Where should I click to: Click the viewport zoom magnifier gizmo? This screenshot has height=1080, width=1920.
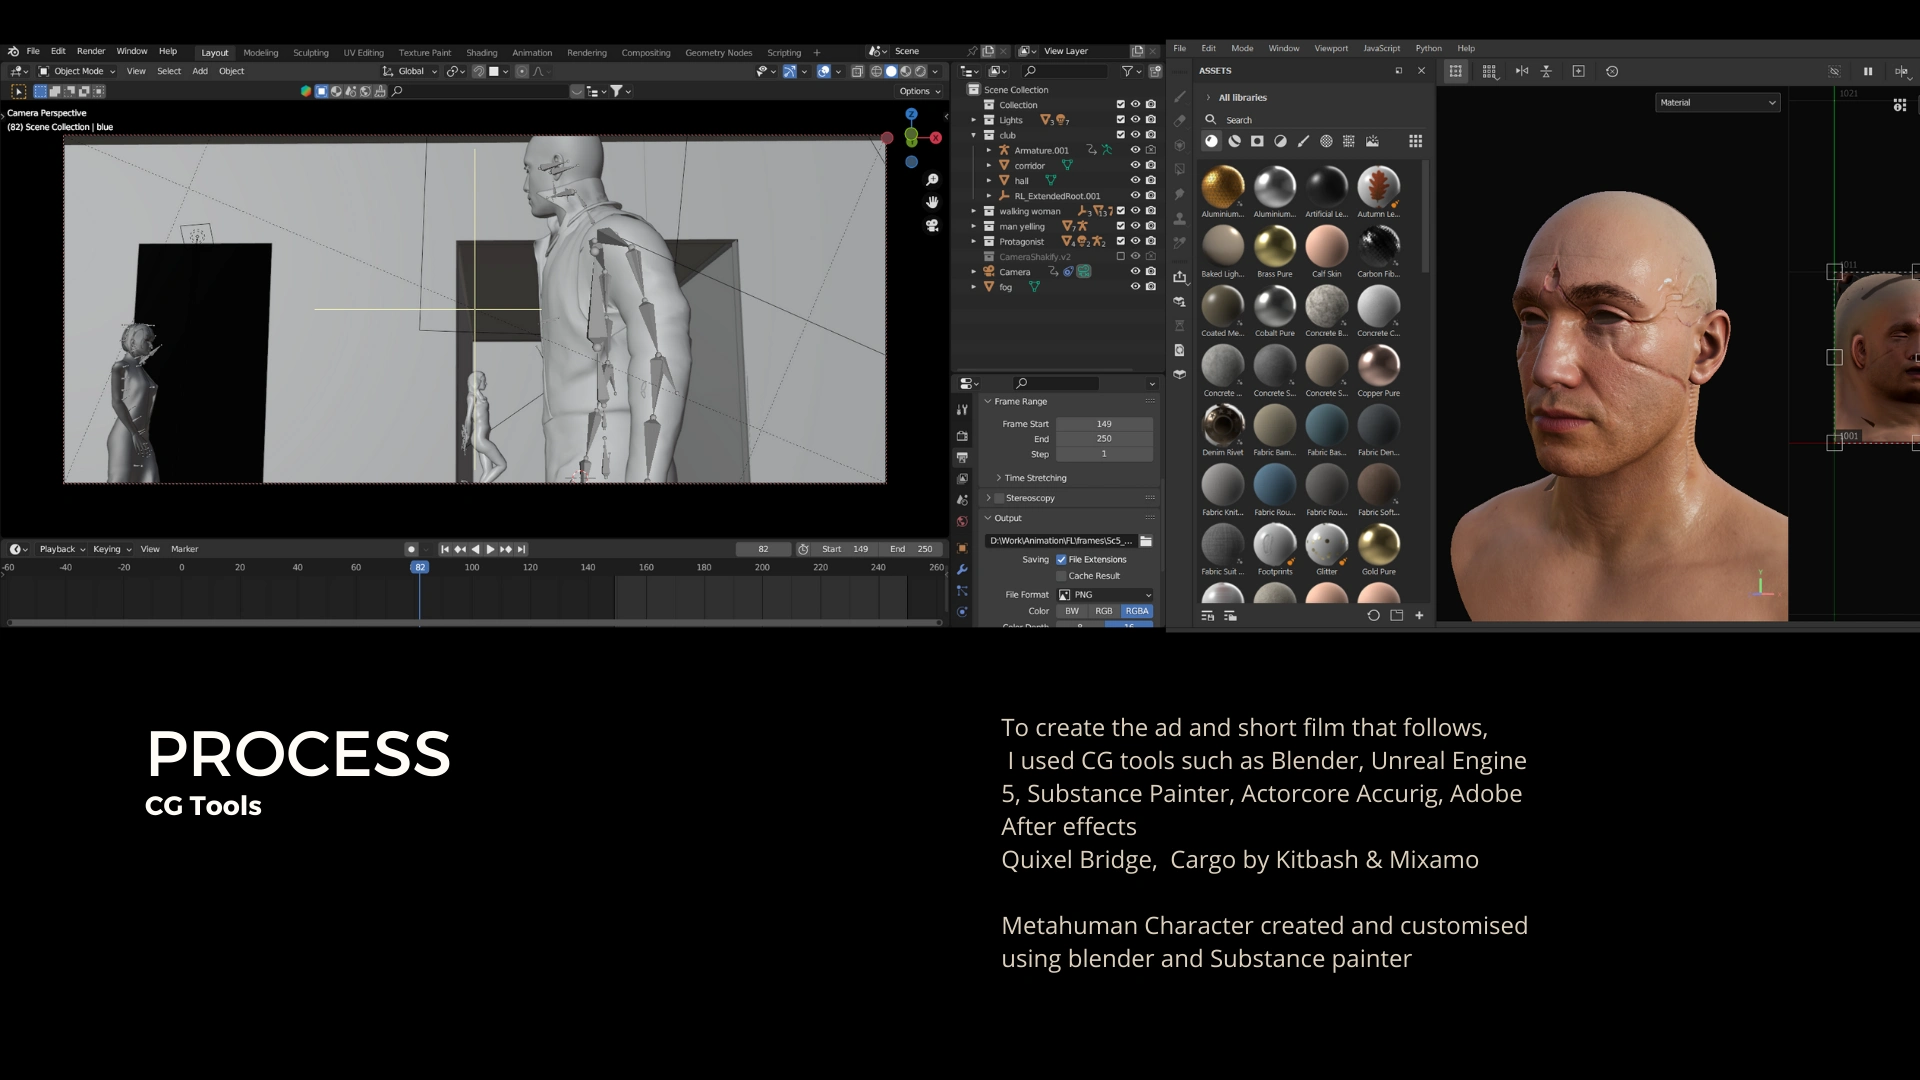pos(932,180)
